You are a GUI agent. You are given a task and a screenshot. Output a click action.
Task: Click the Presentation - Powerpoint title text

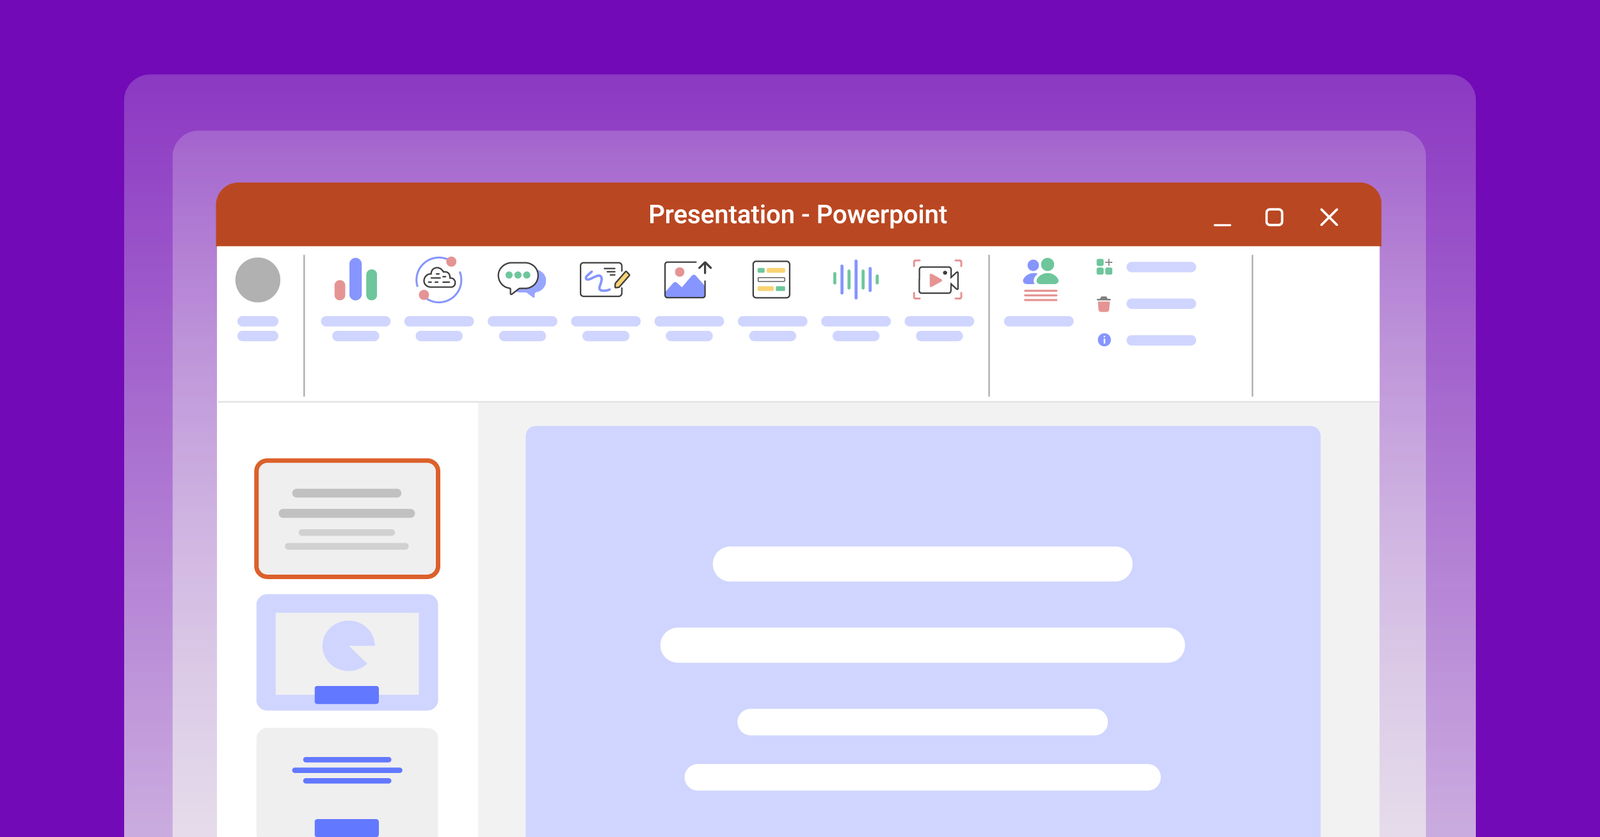click(x=797, y=215)
